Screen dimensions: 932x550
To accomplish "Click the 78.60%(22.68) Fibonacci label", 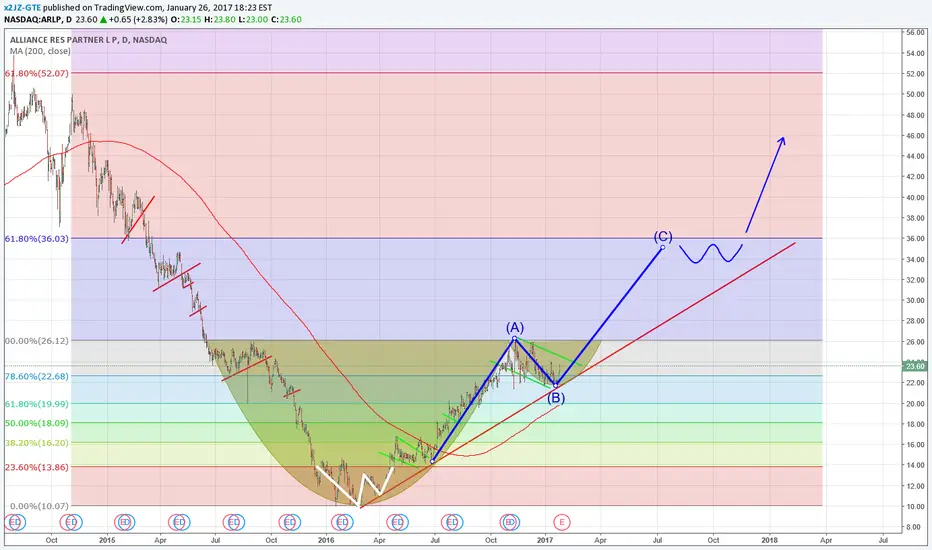I will click(37, 376).
